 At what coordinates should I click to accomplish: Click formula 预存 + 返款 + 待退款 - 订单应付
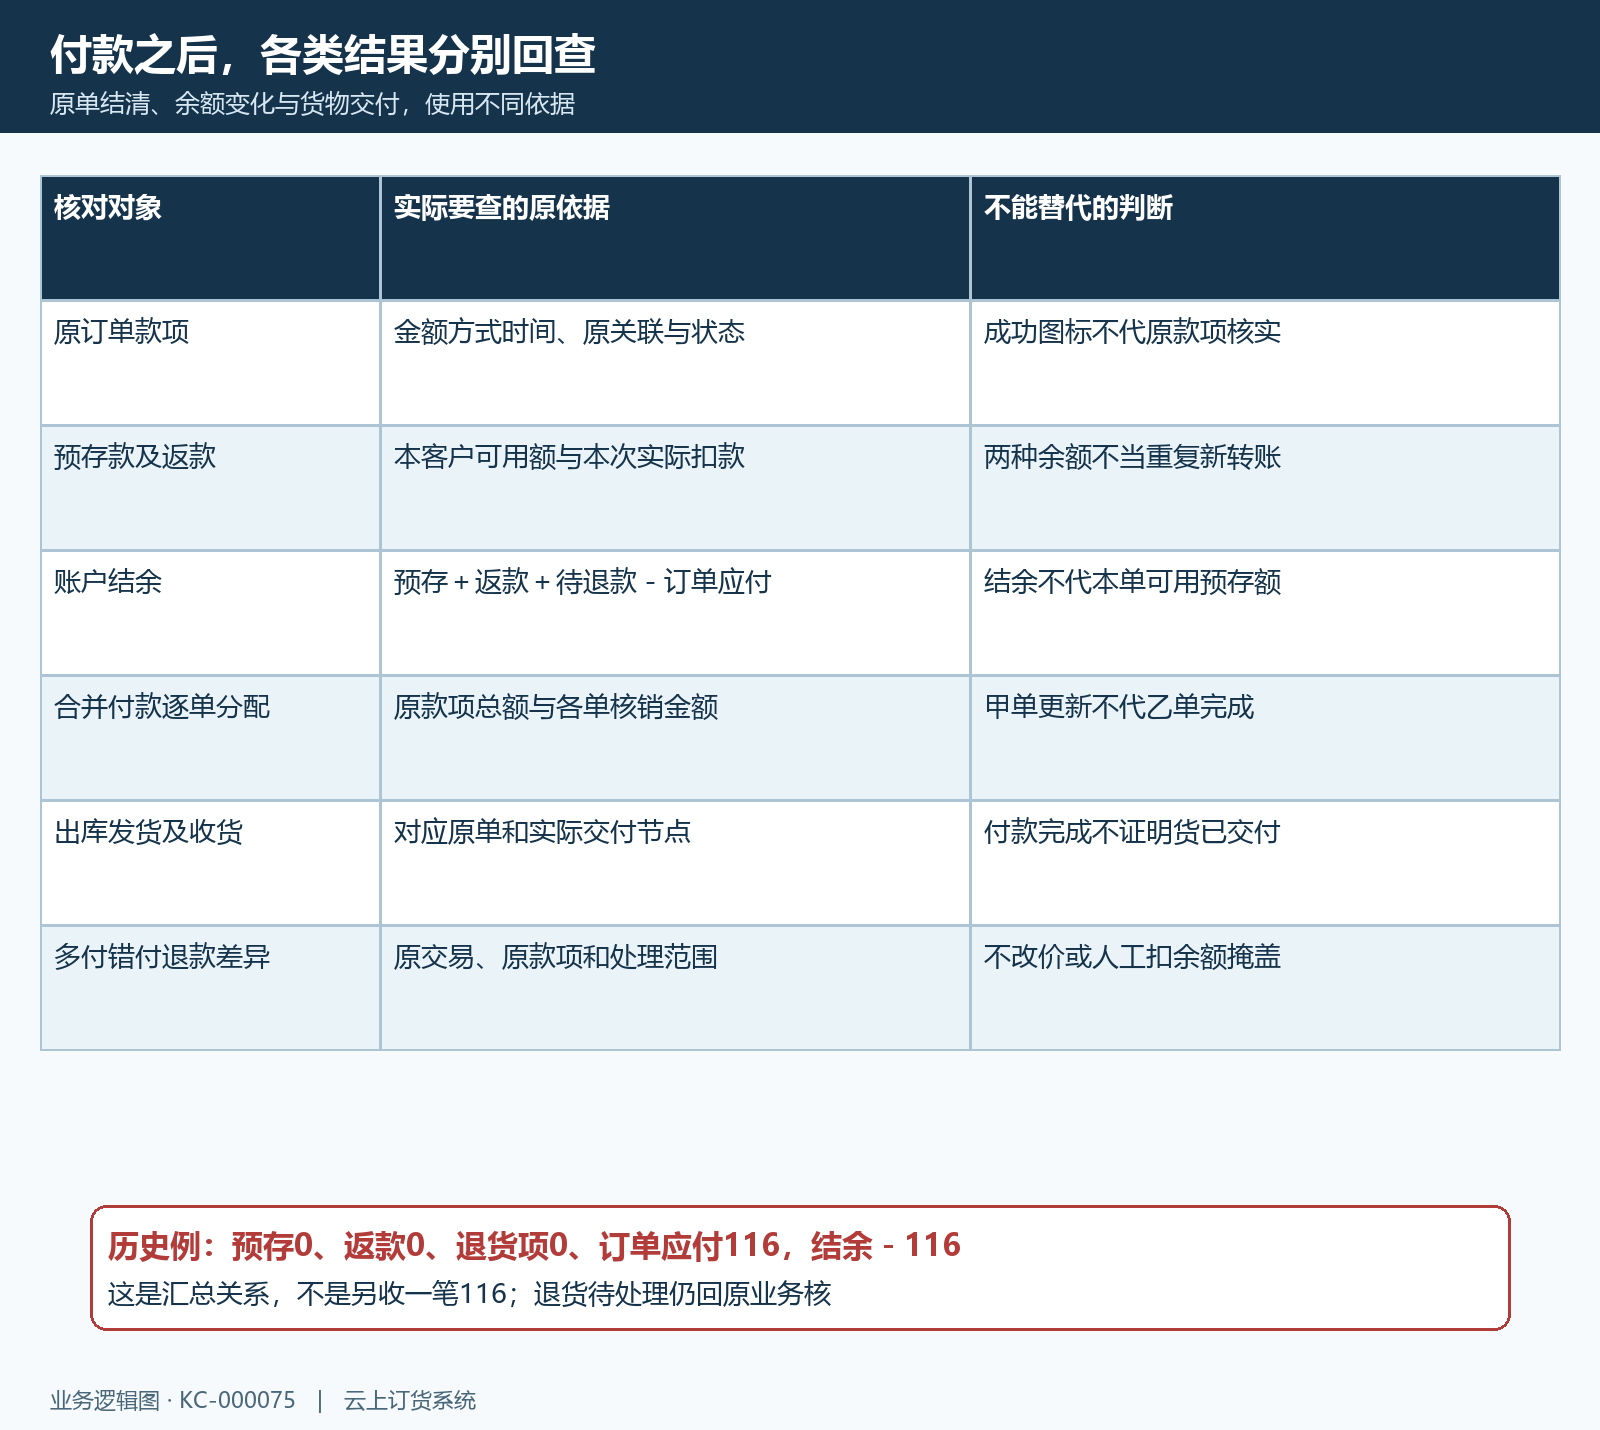582,582
